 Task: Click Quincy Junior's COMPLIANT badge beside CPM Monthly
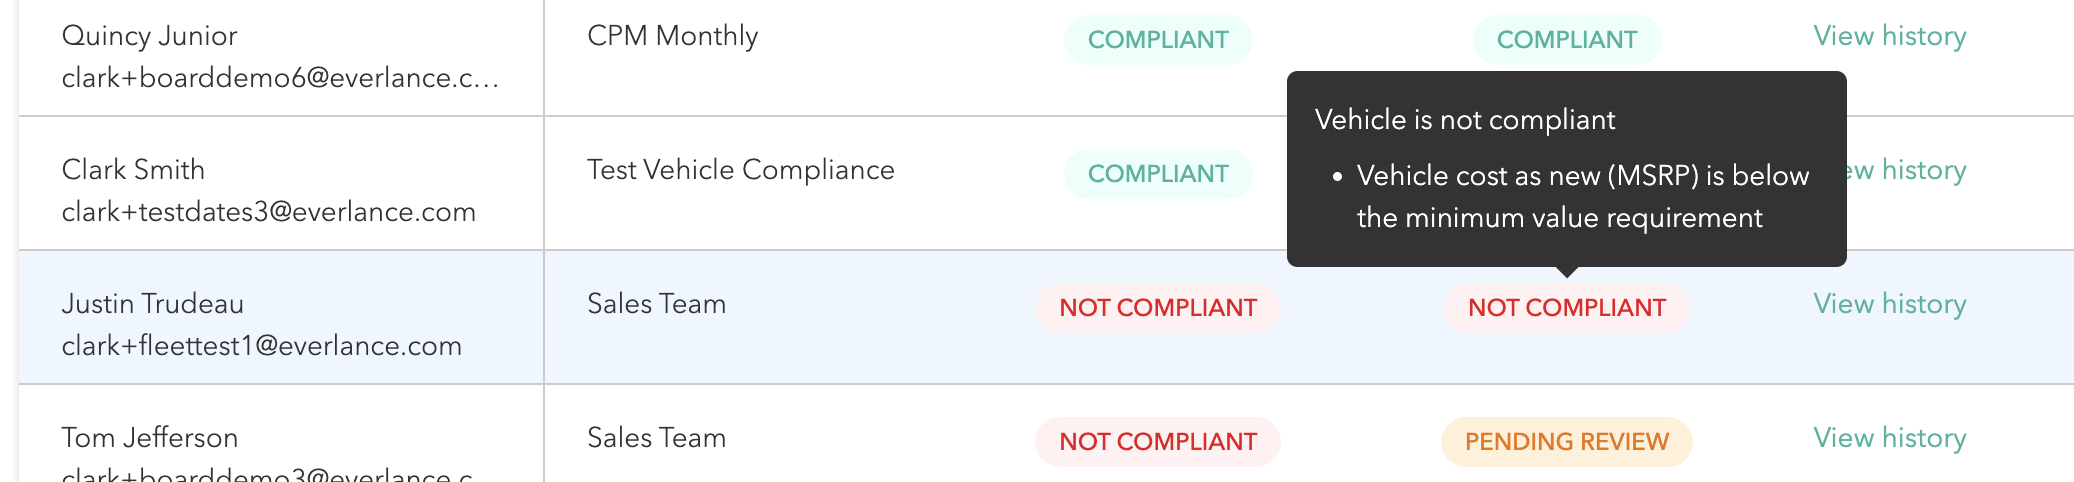pyautogui.click(x=1157, y=40)
